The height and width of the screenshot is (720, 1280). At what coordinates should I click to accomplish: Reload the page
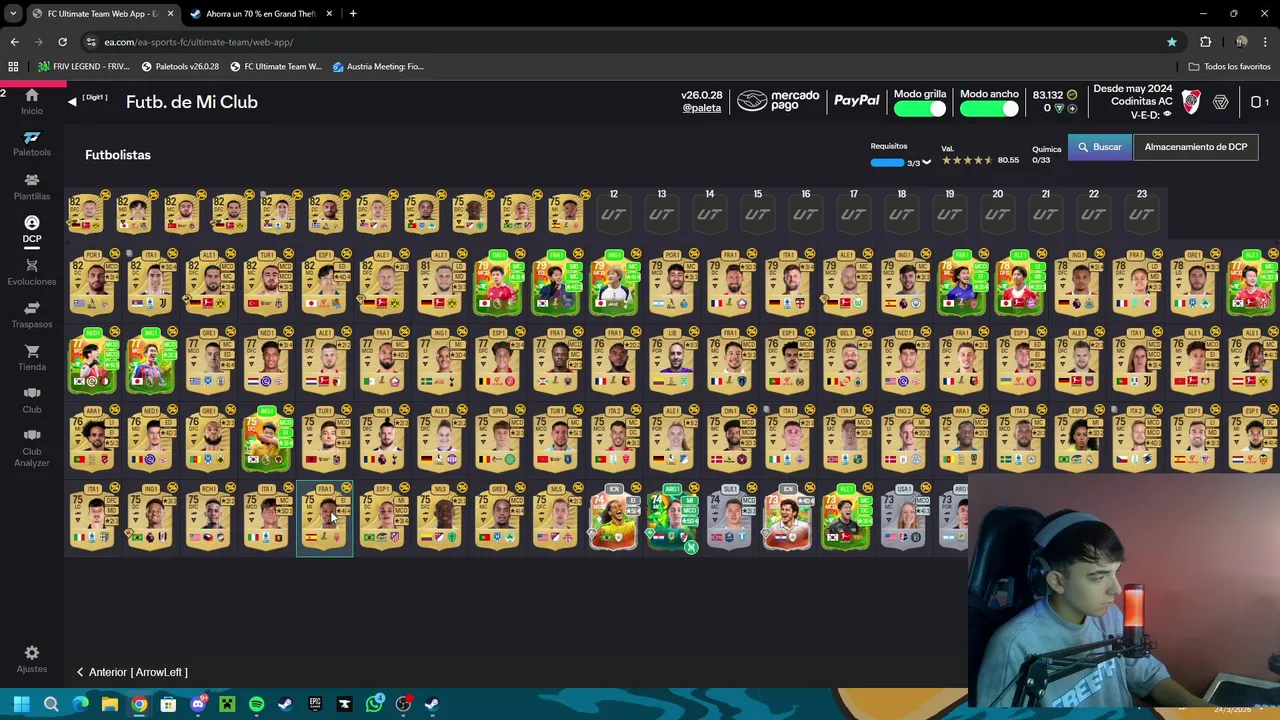[x=62, y=42]
